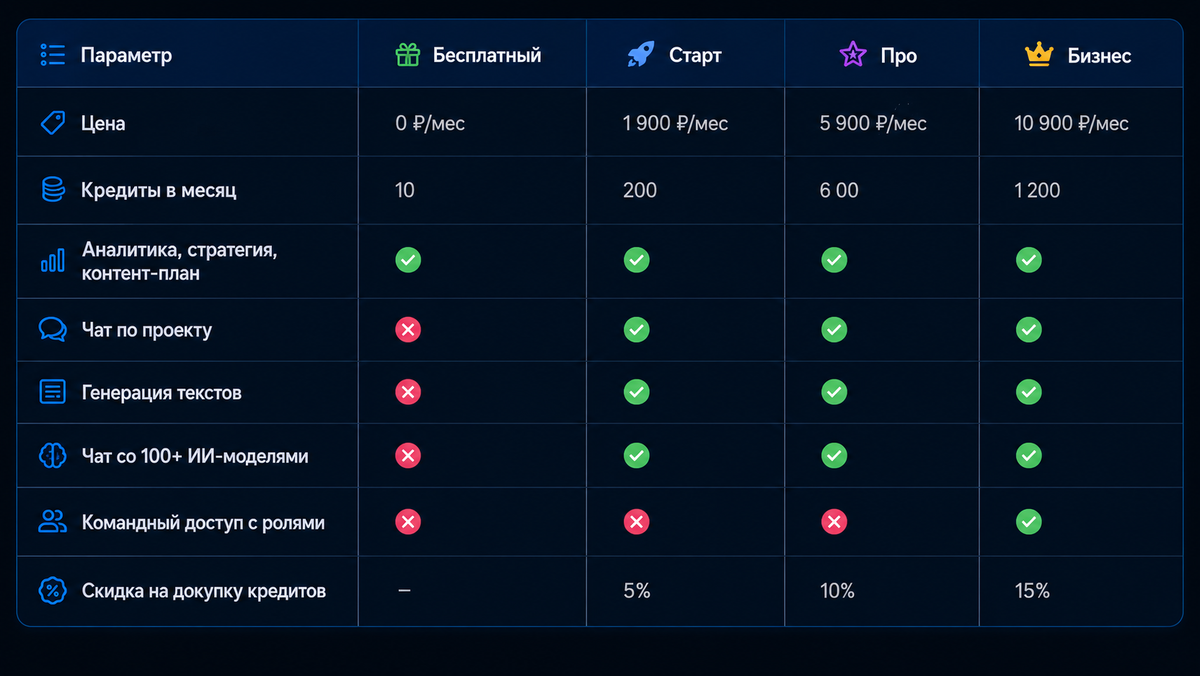Click the list icon next to Параметр
This screenshot has height=676, width=1200.
pyautogui.click(x=52, y=54)
